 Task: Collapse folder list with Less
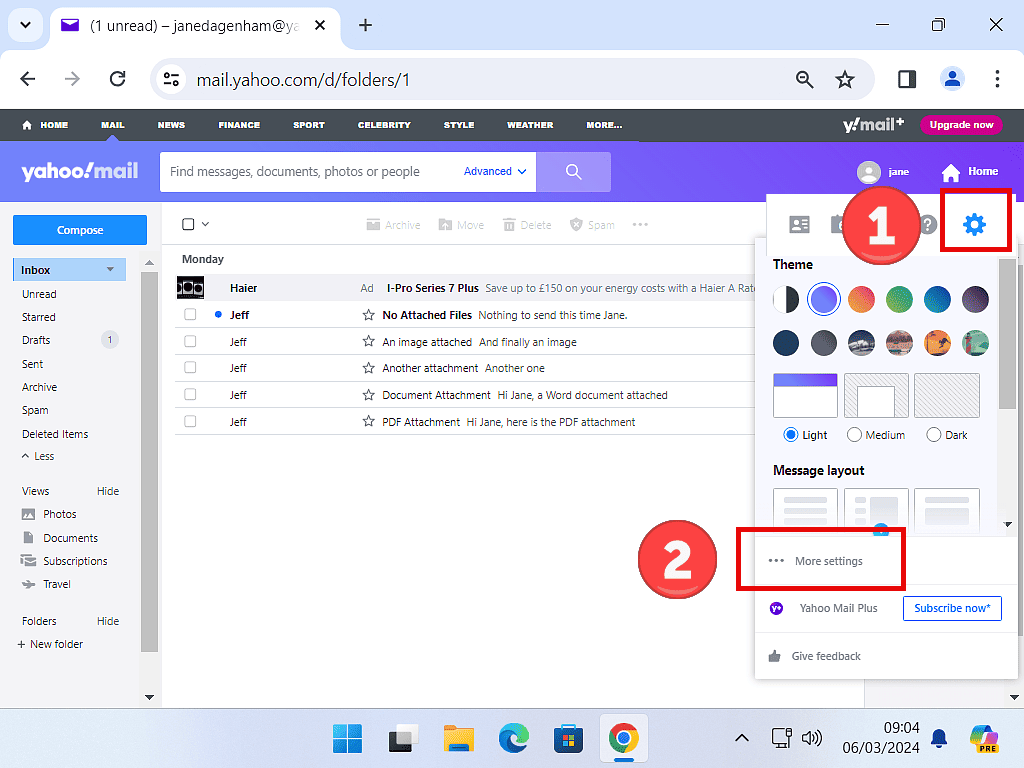click(x=38, y=456)
